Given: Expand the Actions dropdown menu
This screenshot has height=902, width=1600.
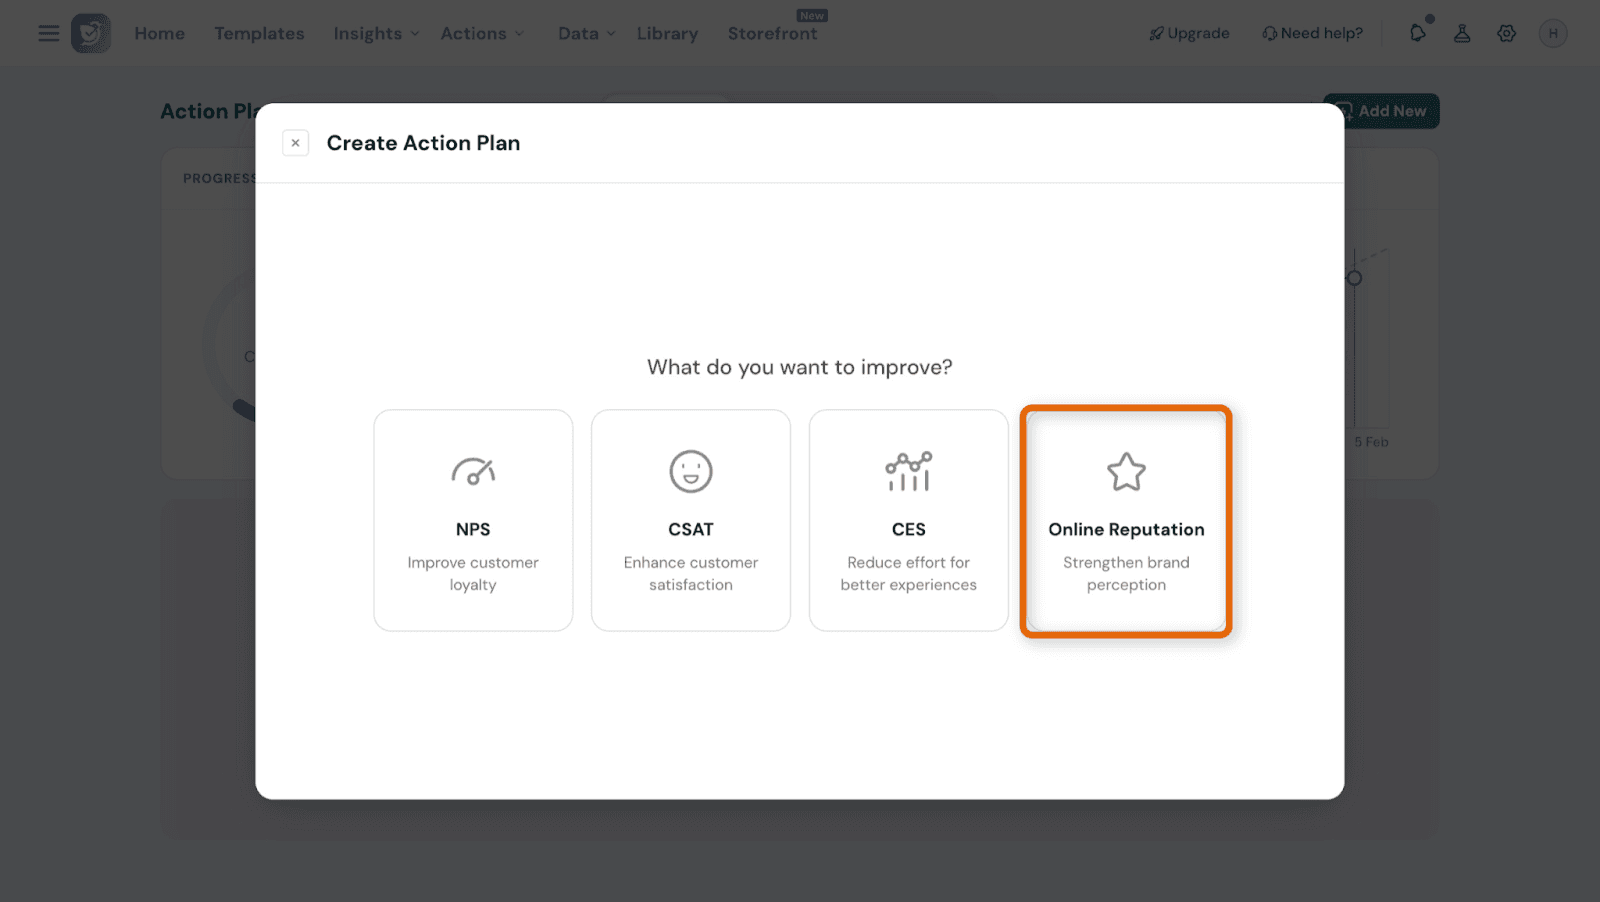Looking at the screenshot, I should point(482,33).
